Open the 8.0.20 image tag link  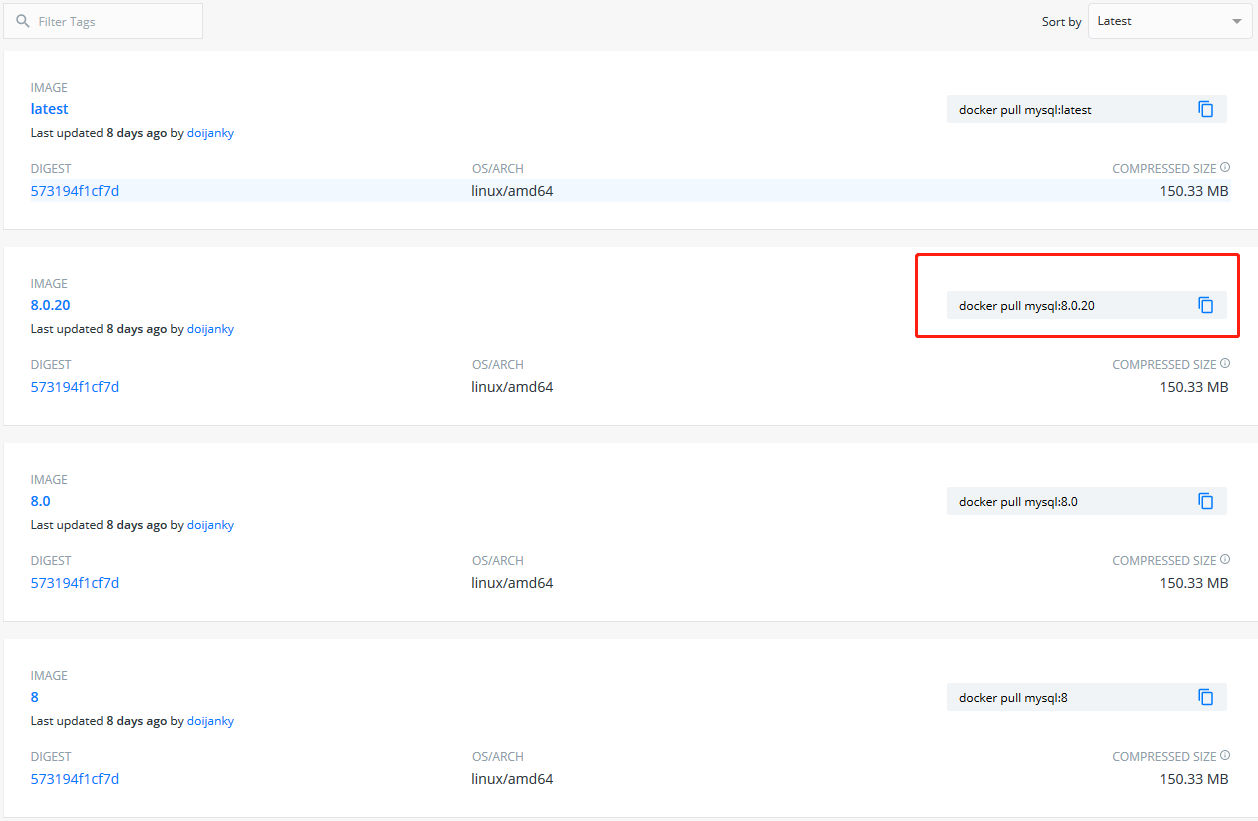tap(51, 305)
